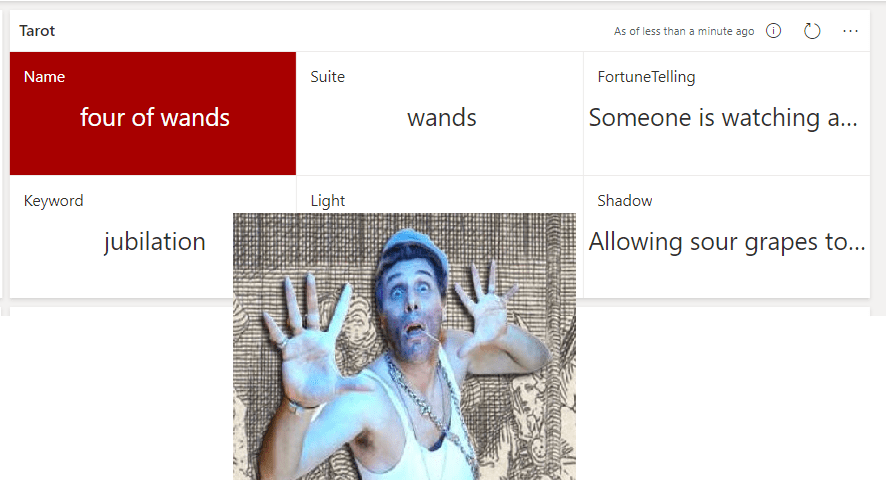This screenshot has height=480, width=886.
Task: Open the FortuneTelling 'Someone is watching' tile
Action: pos(727,113)
